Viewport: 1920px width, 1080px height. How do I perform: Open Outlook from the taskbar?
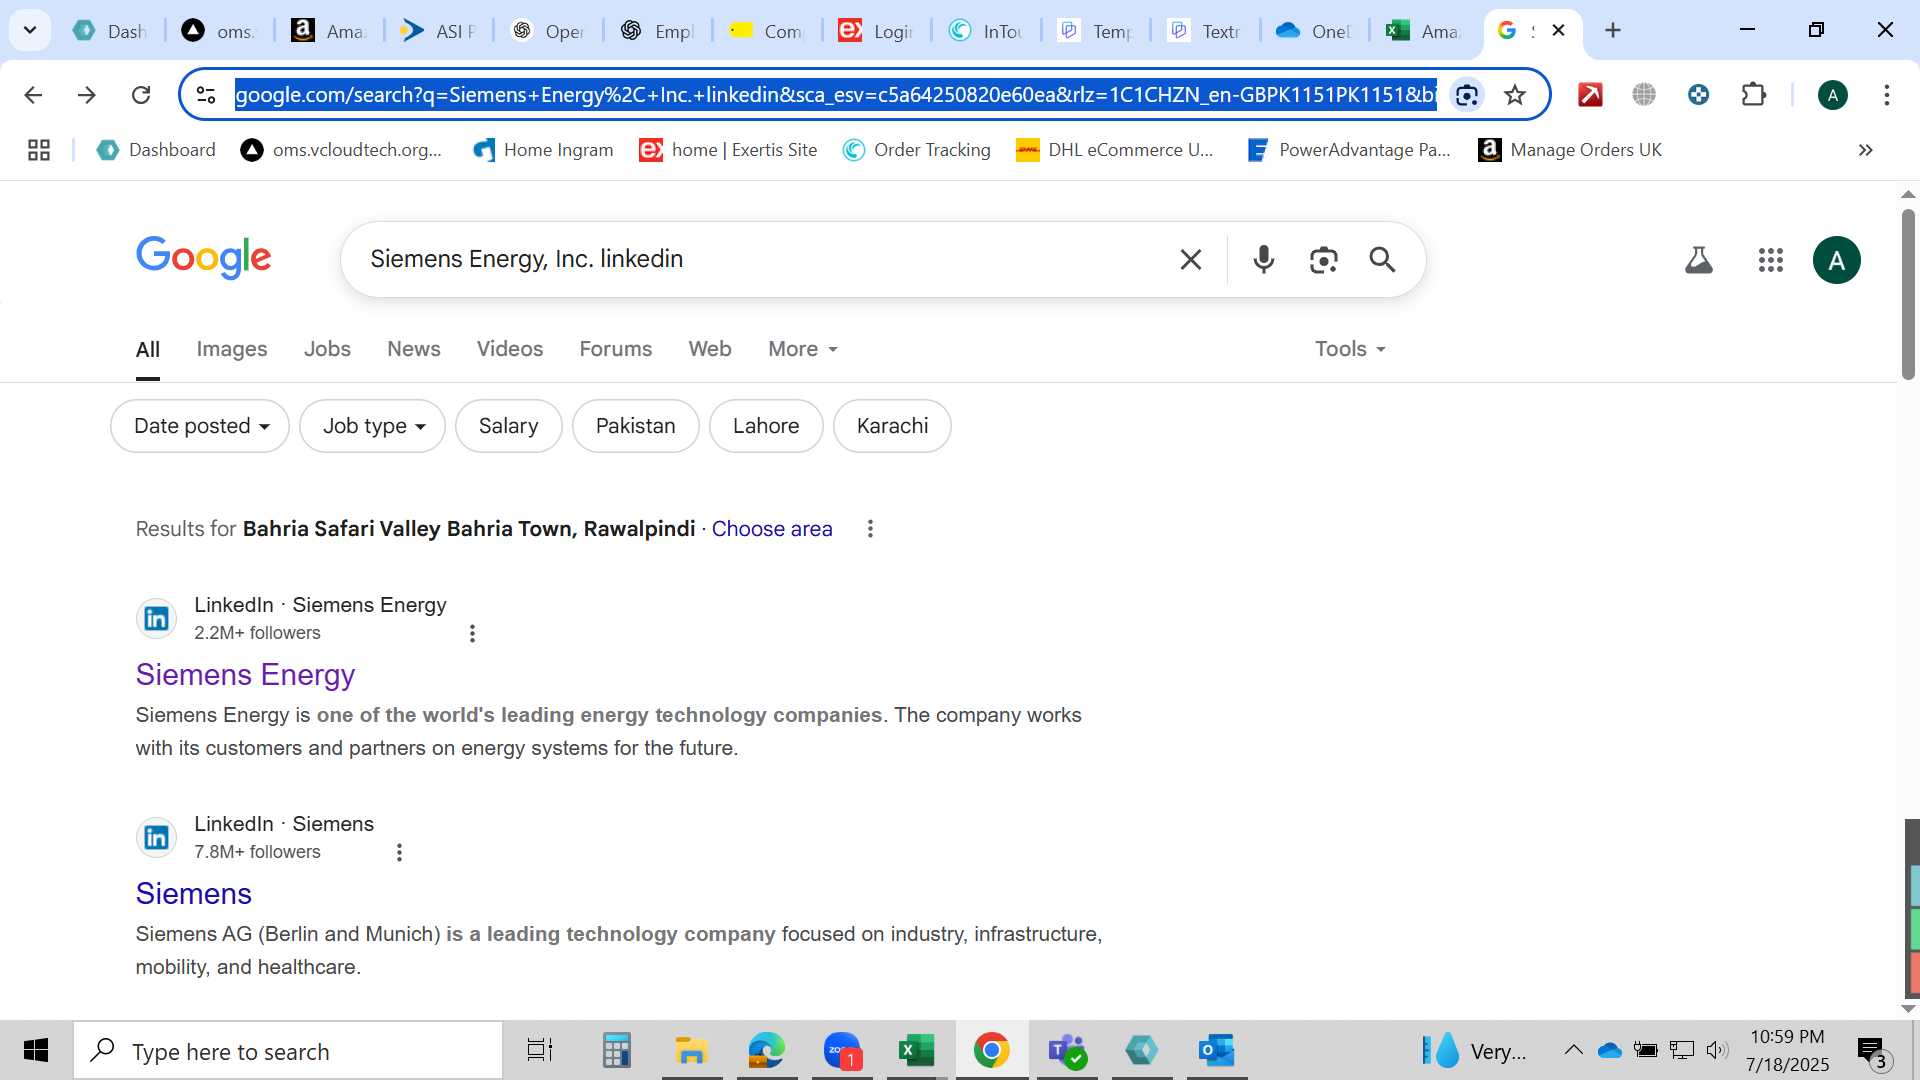point(1217,1051)
